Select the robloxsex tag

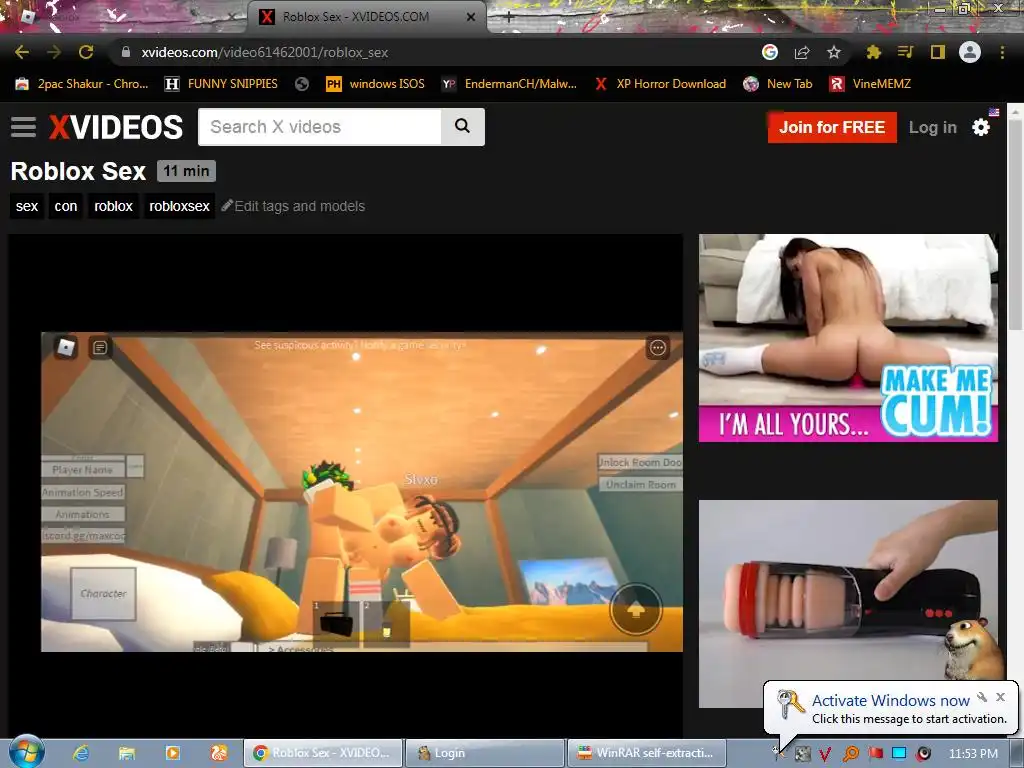[180, 206]
